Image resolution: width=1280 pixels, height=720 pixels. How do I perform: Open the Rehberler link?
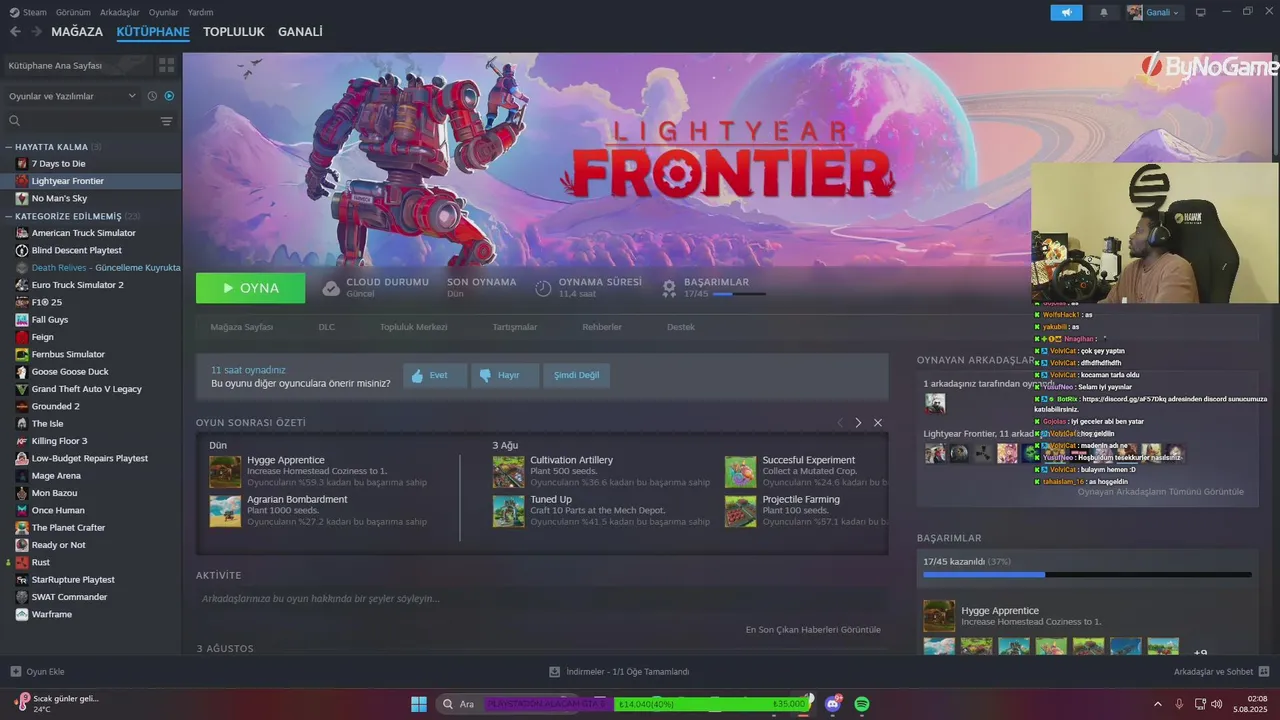pyautogui.click(x=602, y=327)
